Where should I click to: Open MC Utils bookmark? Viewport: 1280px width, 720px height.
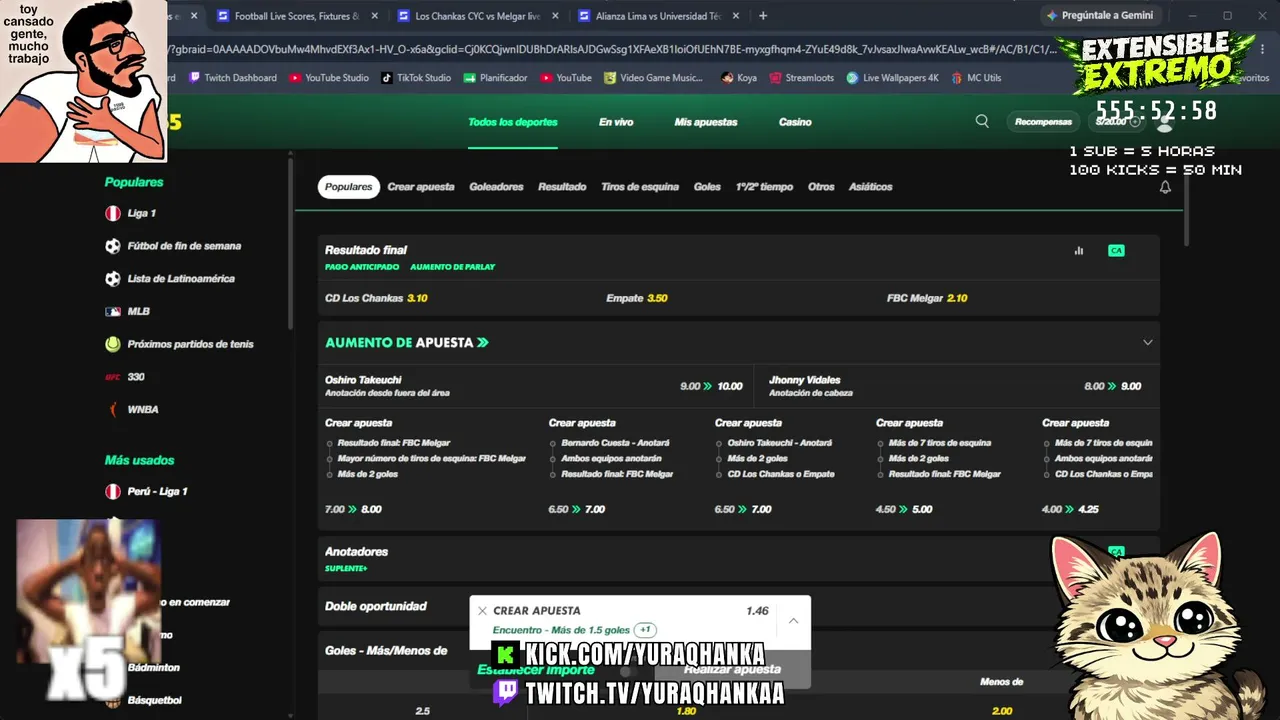pos(976,78)
